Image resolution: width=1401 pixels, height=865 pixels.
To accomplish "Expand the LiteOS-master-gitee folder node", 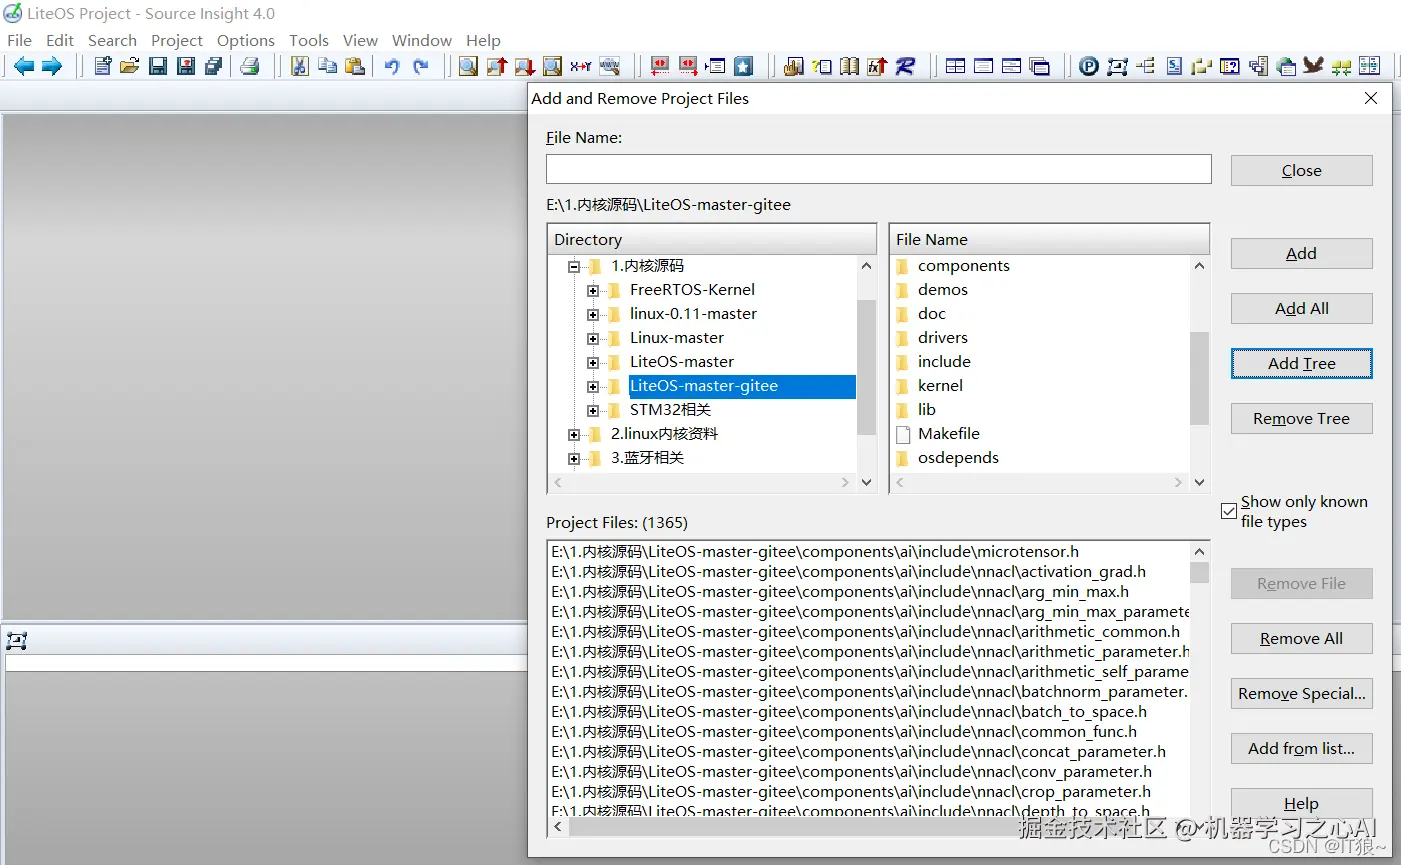I will [593, 386].
